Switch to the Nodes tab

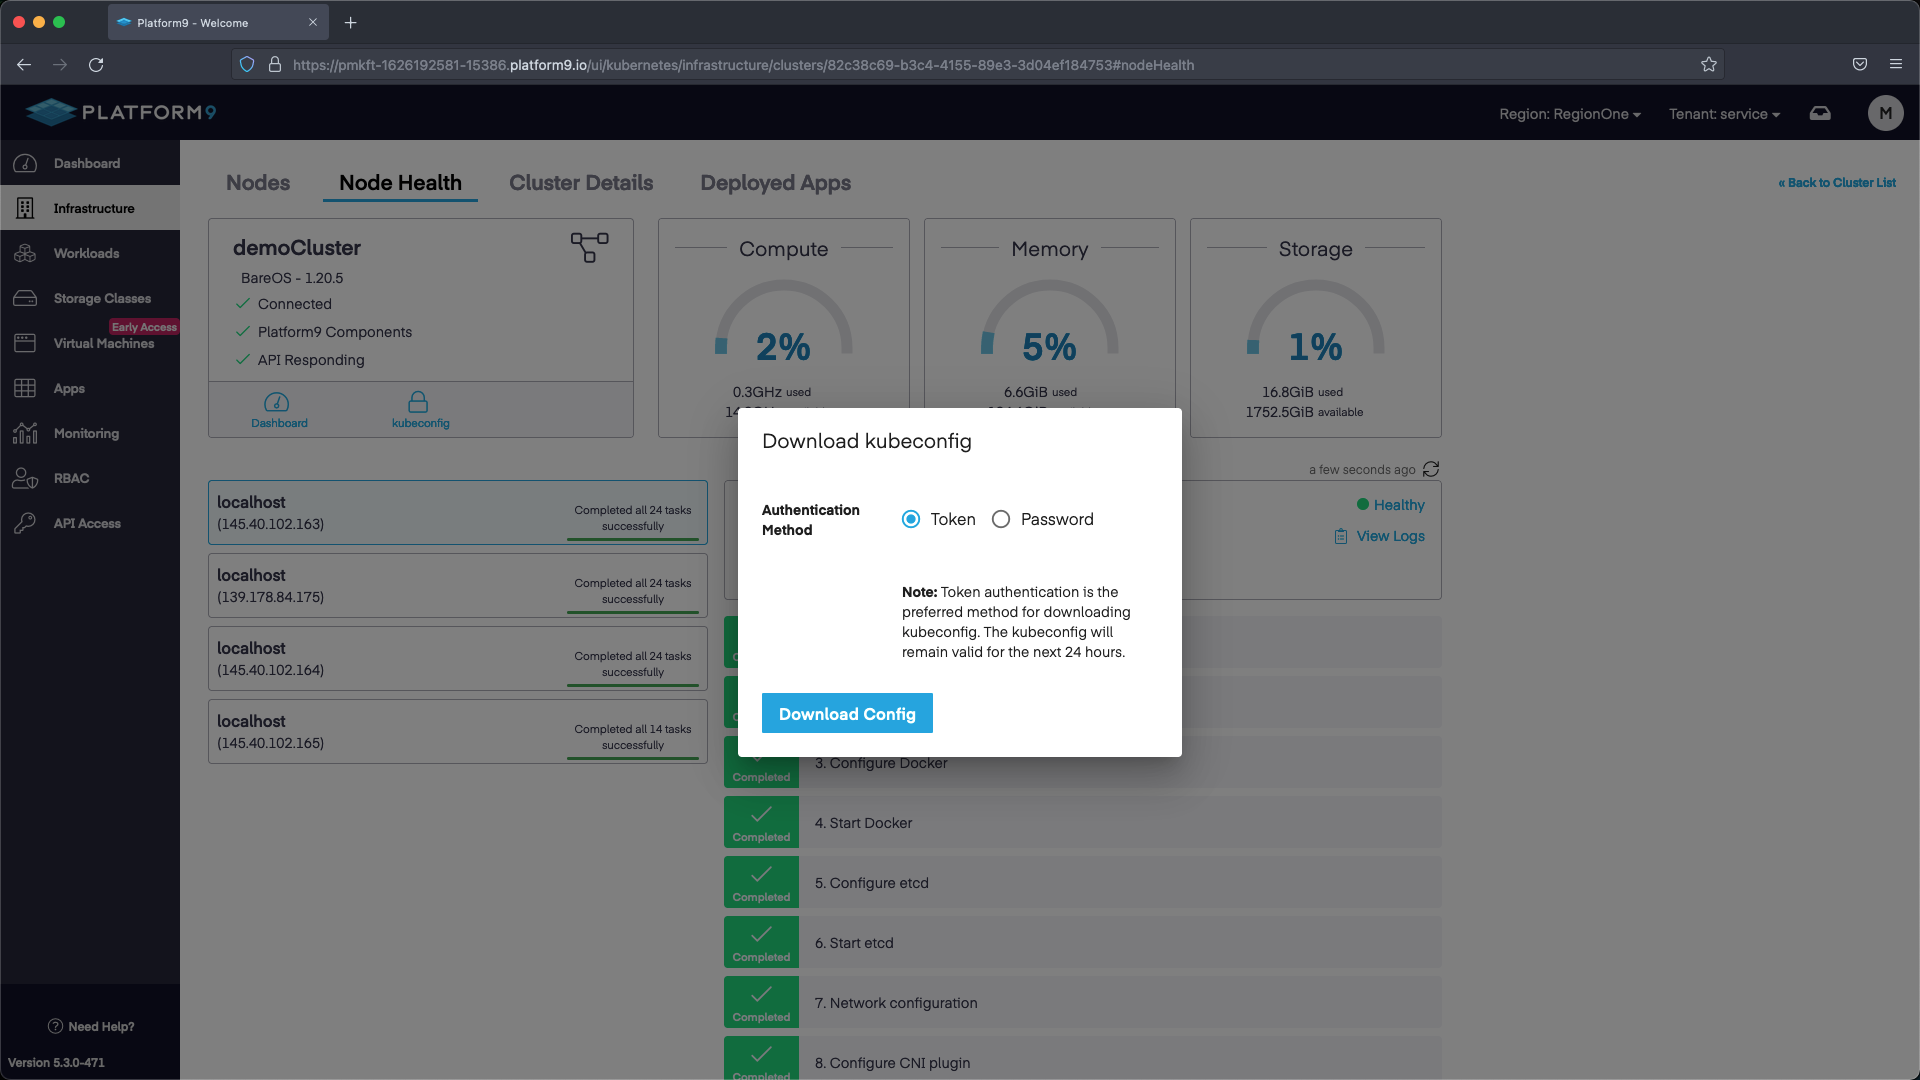258,183
